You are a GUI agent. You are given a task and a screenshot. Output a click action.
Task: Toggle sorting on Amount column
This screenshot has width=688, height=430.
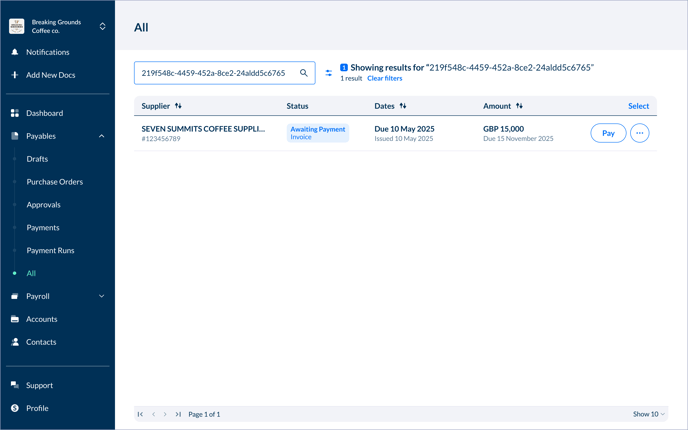519,106
